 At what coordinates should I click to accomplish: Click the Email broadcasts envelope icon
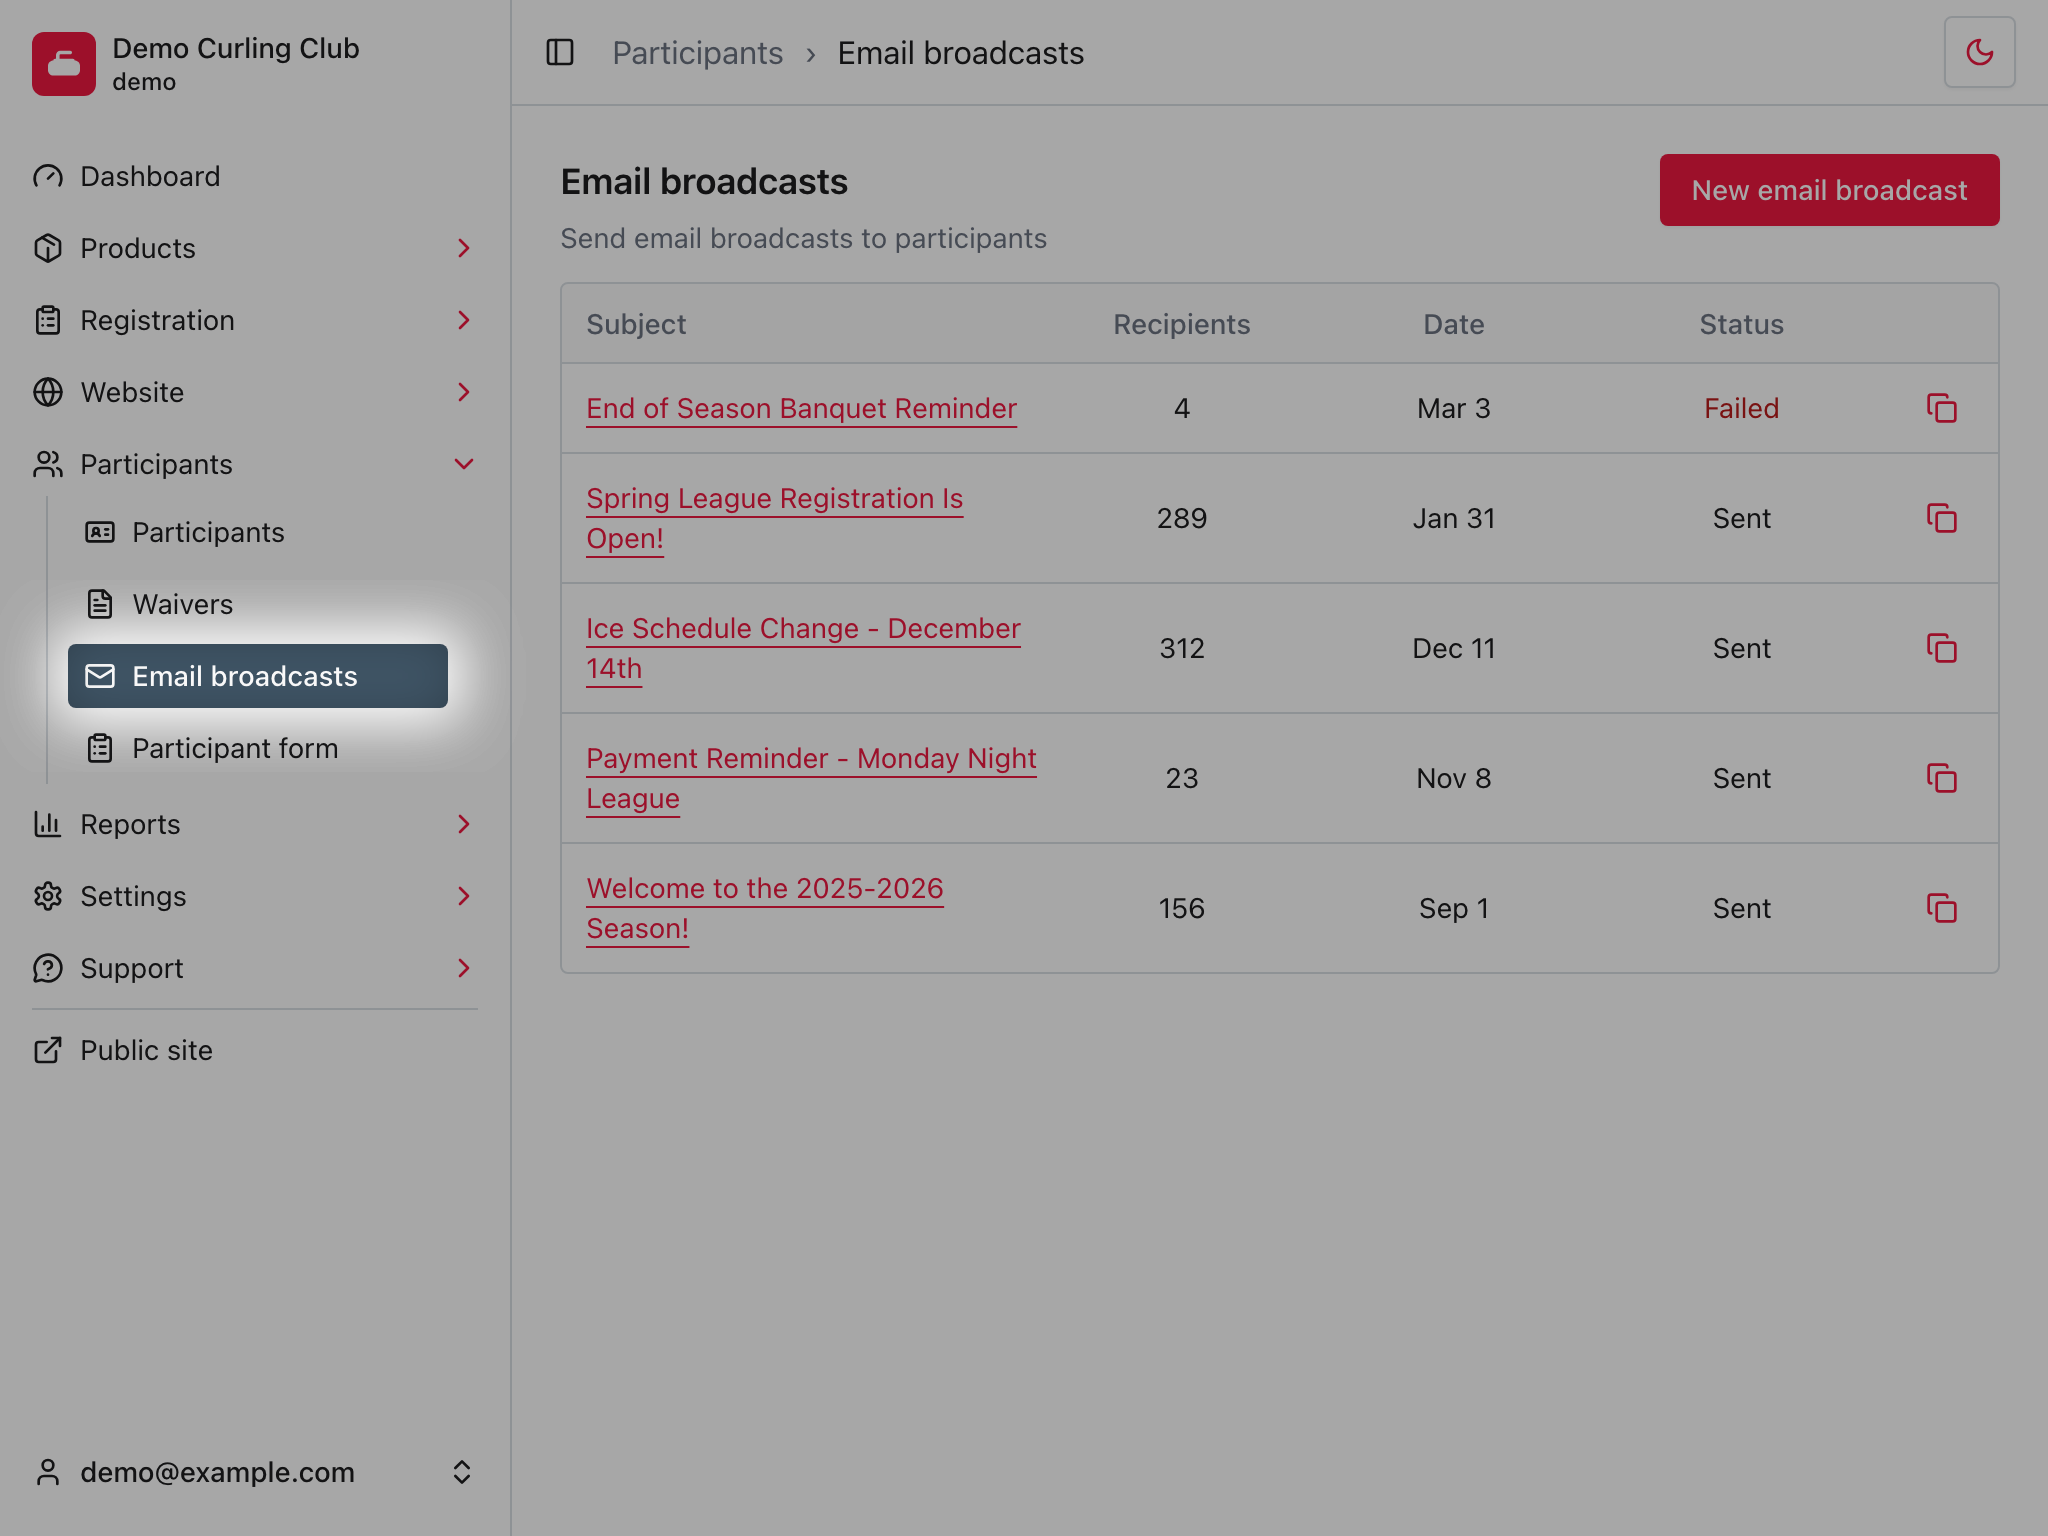point(100,676)
